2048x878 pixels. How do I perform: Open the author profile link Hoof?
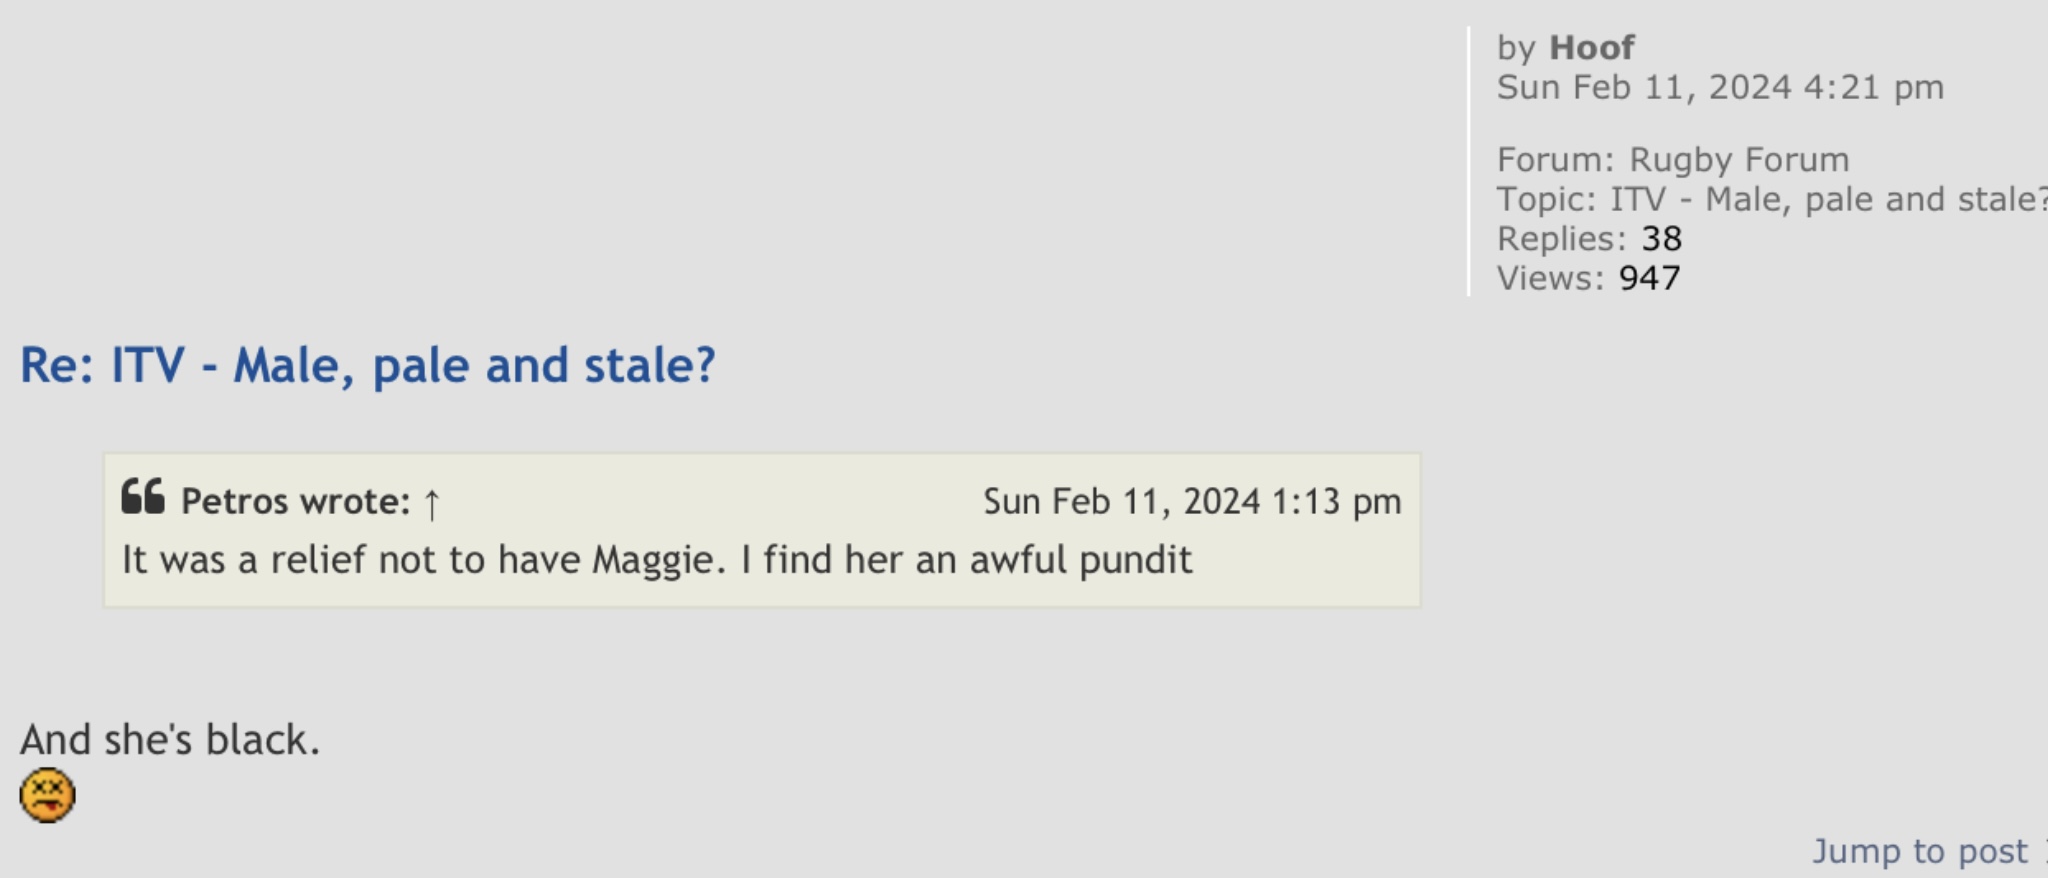1592,47
